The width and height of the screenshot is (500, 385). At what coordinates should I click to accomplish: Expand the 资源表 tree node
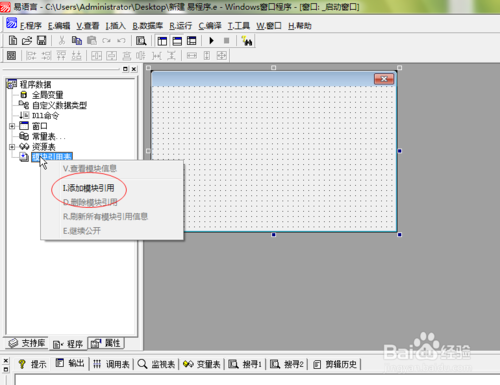pyautogui.click(x=12, y=147)
